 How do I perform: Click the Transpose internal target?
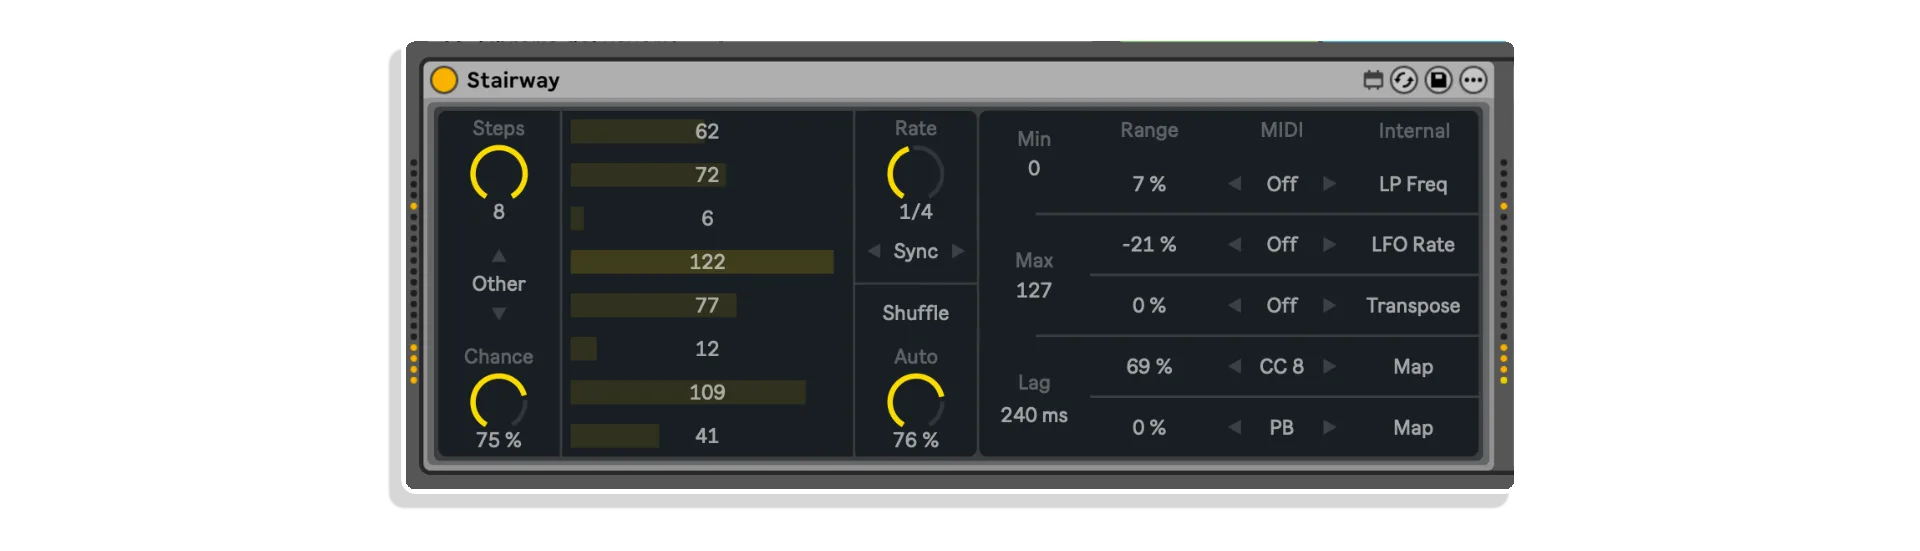[1413, 306]
